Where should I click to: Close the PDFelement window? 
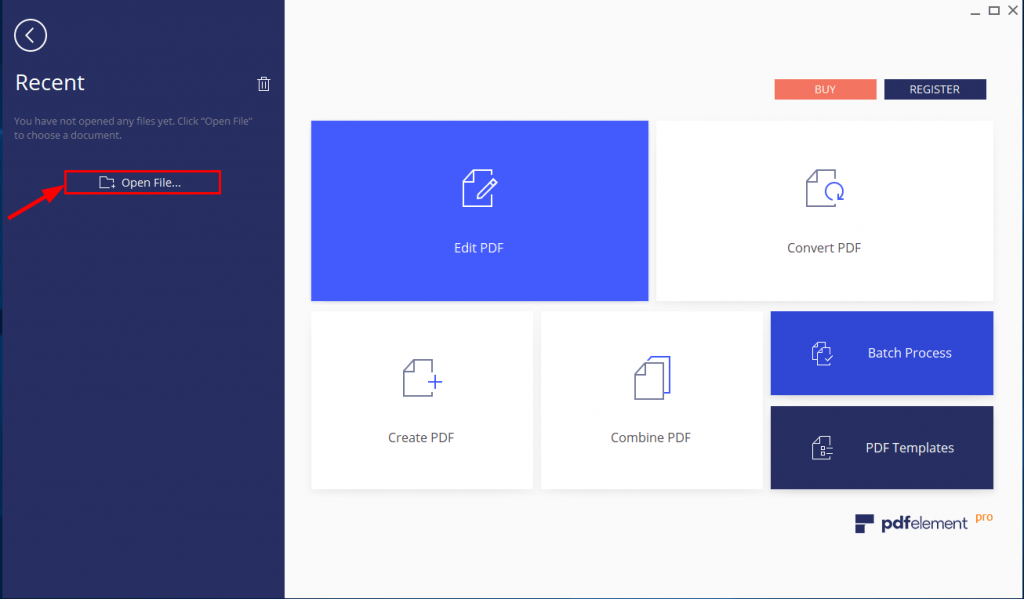(1013, 10)
